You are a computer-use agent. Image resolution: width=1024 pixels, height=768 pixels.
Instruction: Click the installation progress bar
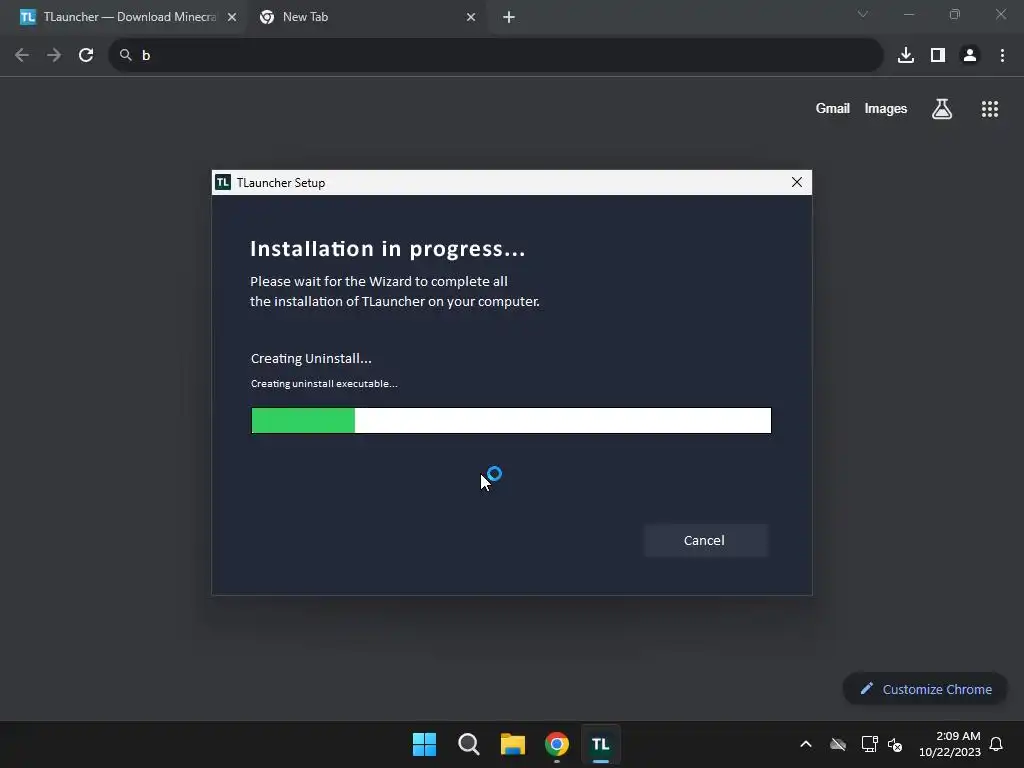(511, 421)
